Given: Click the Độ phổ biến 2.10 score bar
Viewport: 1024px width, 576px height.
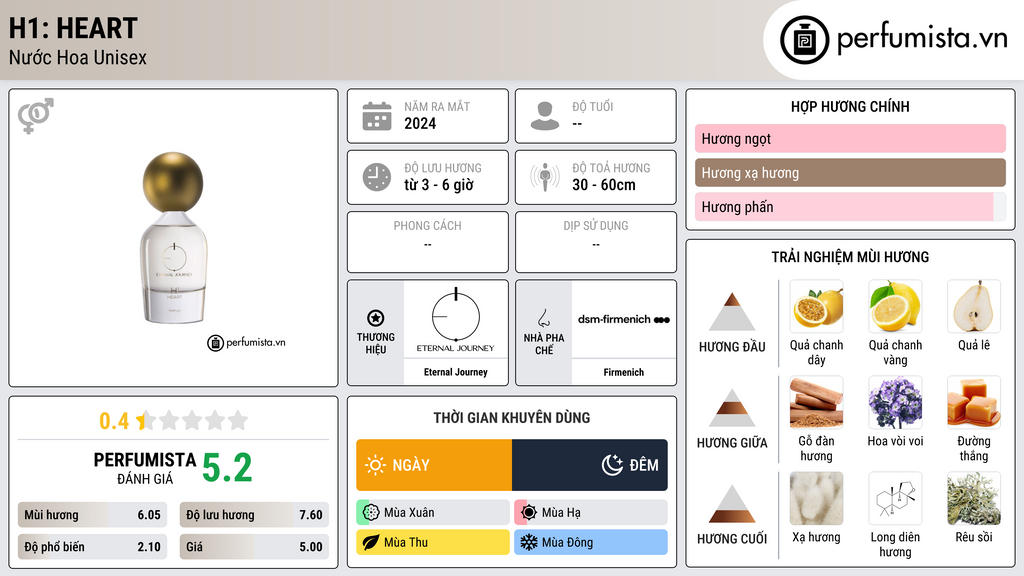Looking at the screenshot, I should coord(93,547).
